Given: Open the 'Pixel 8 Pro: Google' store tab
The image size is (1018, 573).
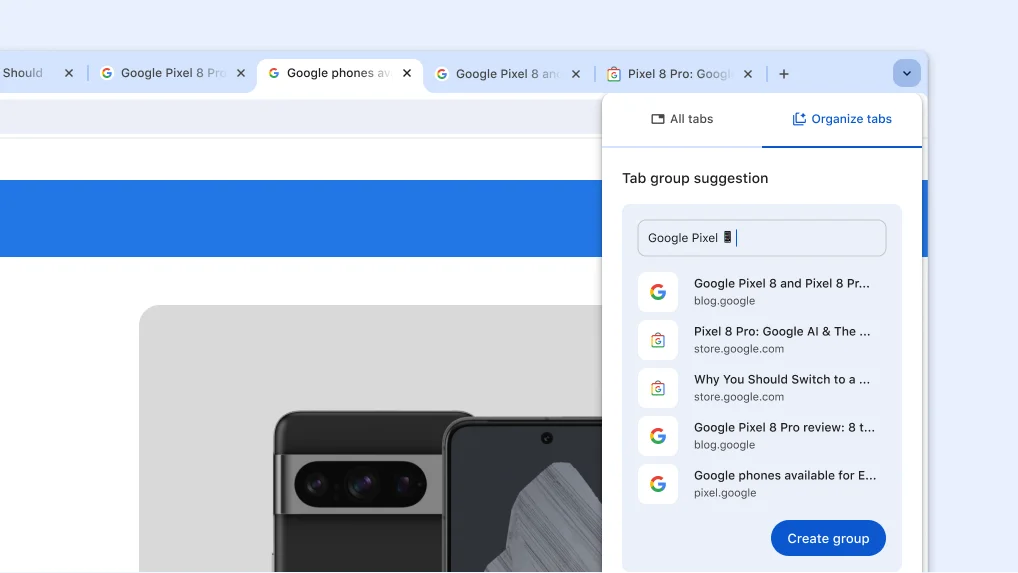Looking at the screenshot, I should (680, 74).
